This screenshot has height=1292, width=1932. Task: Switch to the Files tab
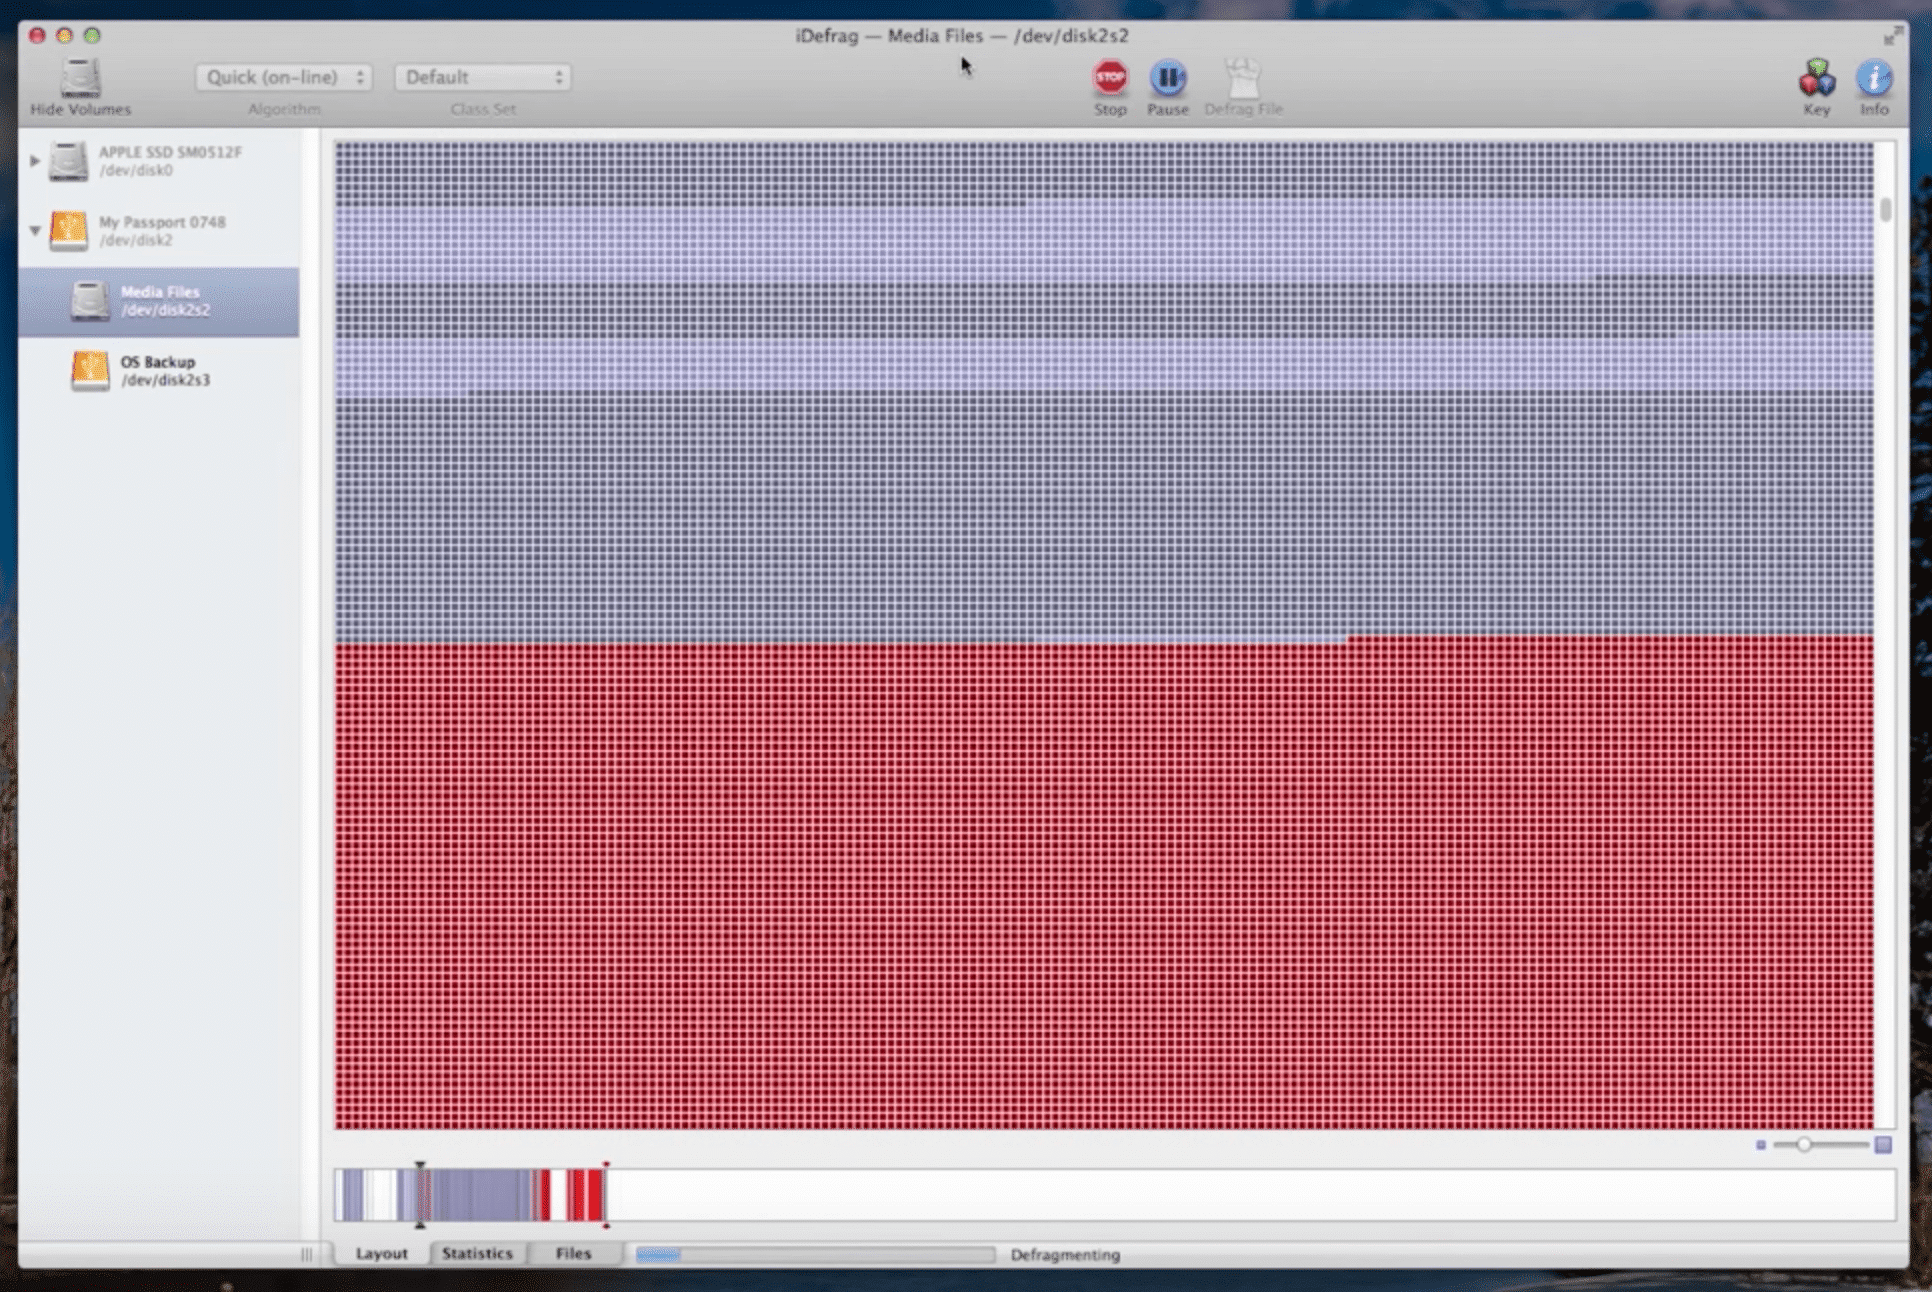coord(573,1254)
